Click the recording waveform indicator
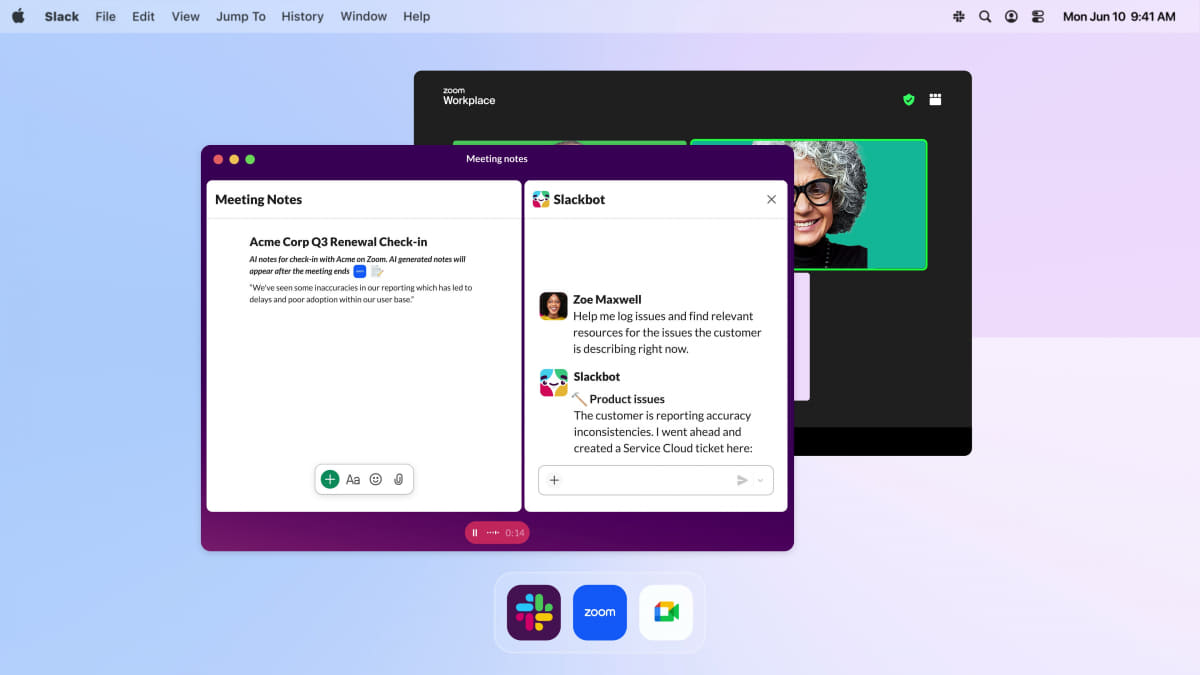The height and width of the screenshot is (675, 1200). pyautogui.click(x=492, y=533)
